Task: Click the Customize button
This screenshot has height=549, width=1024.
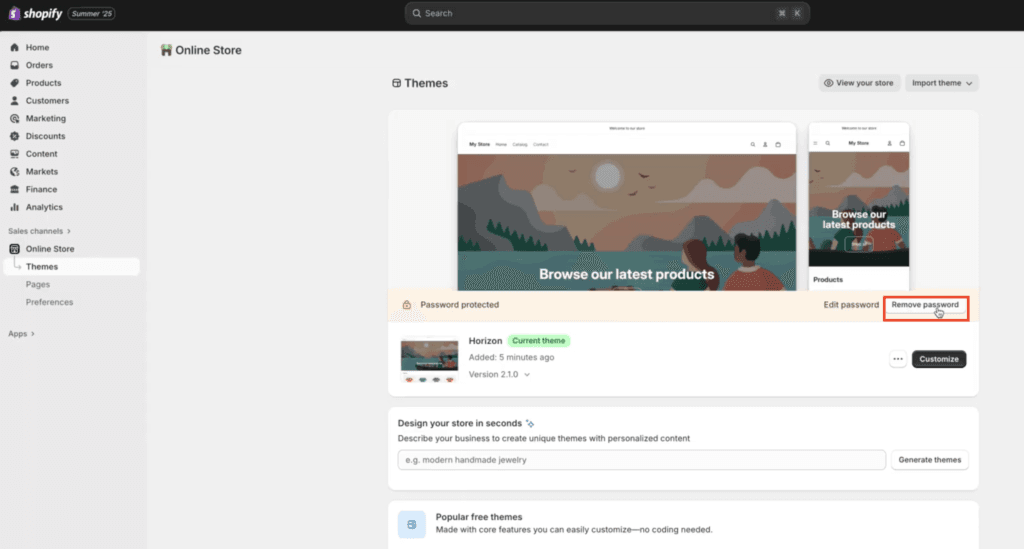Action: [x=939, y=359]
